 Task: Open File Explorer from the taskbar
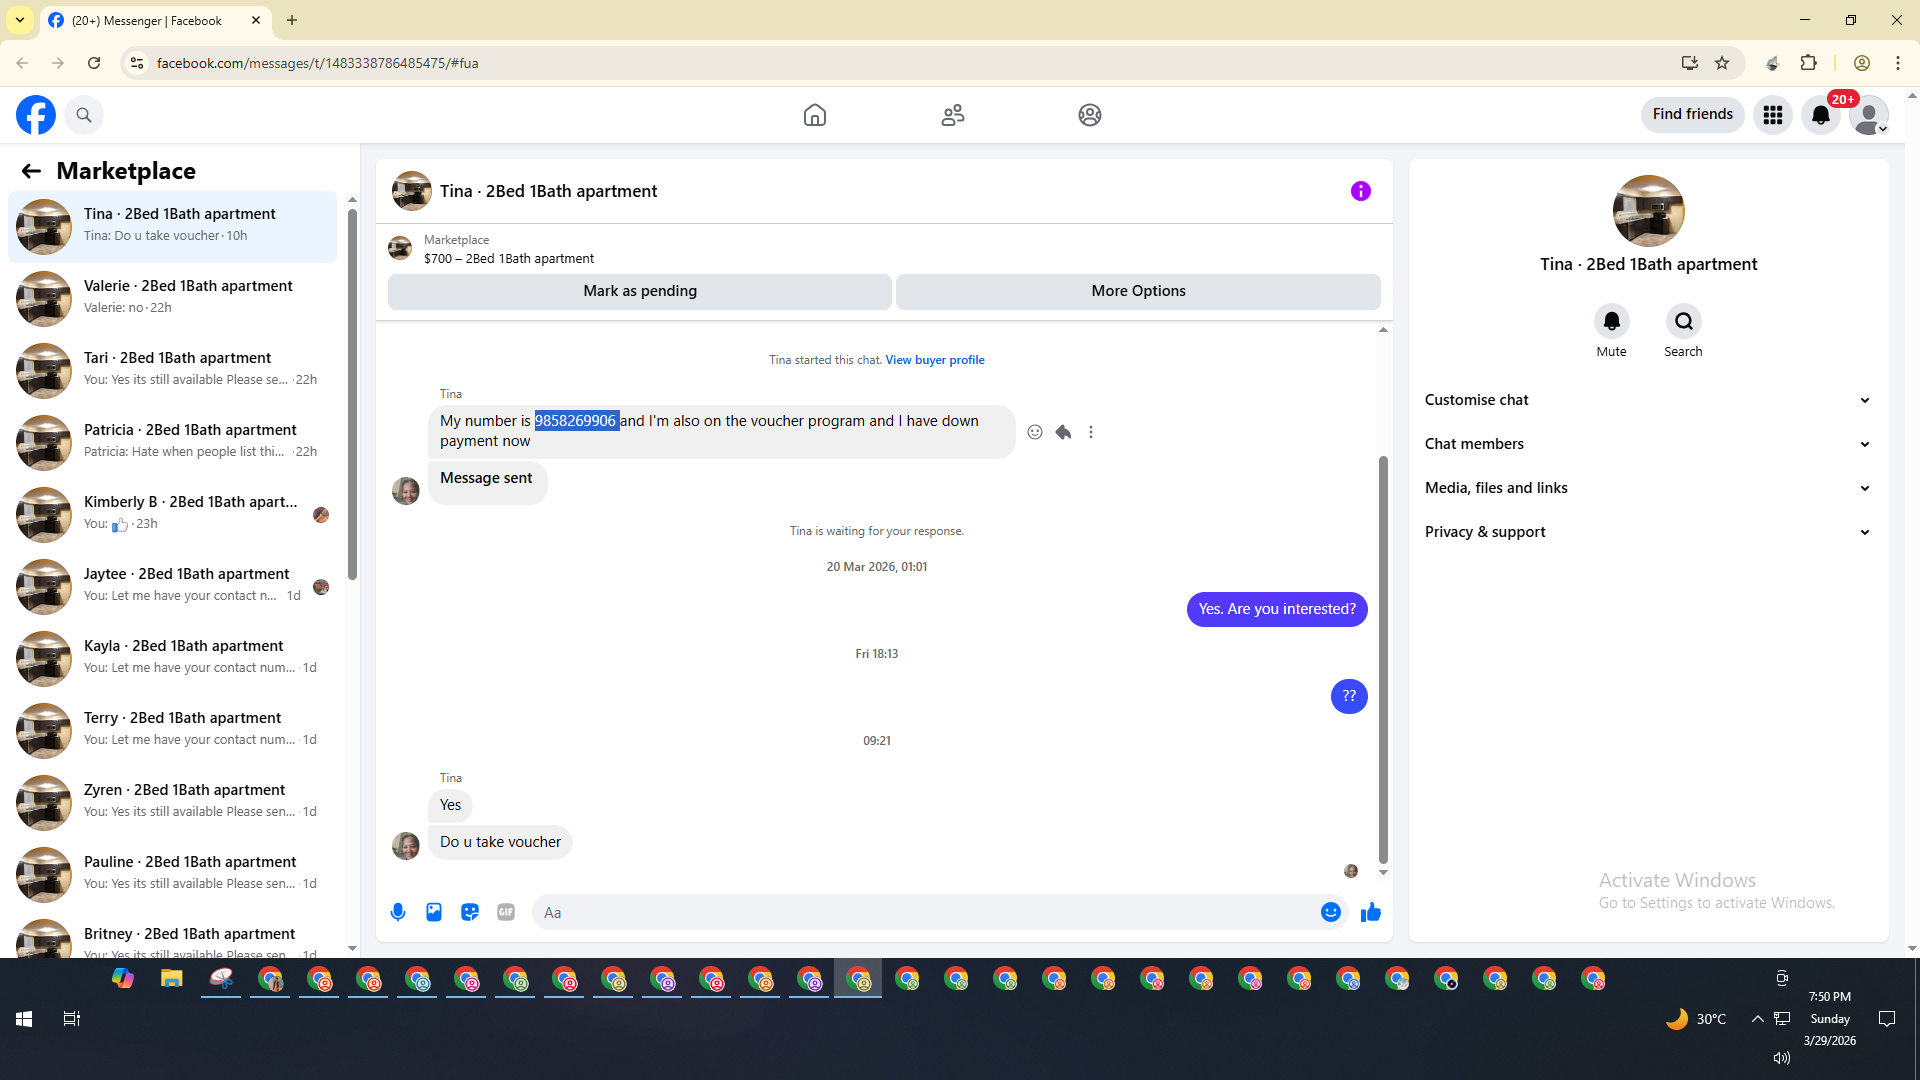(x=172, y=979)
